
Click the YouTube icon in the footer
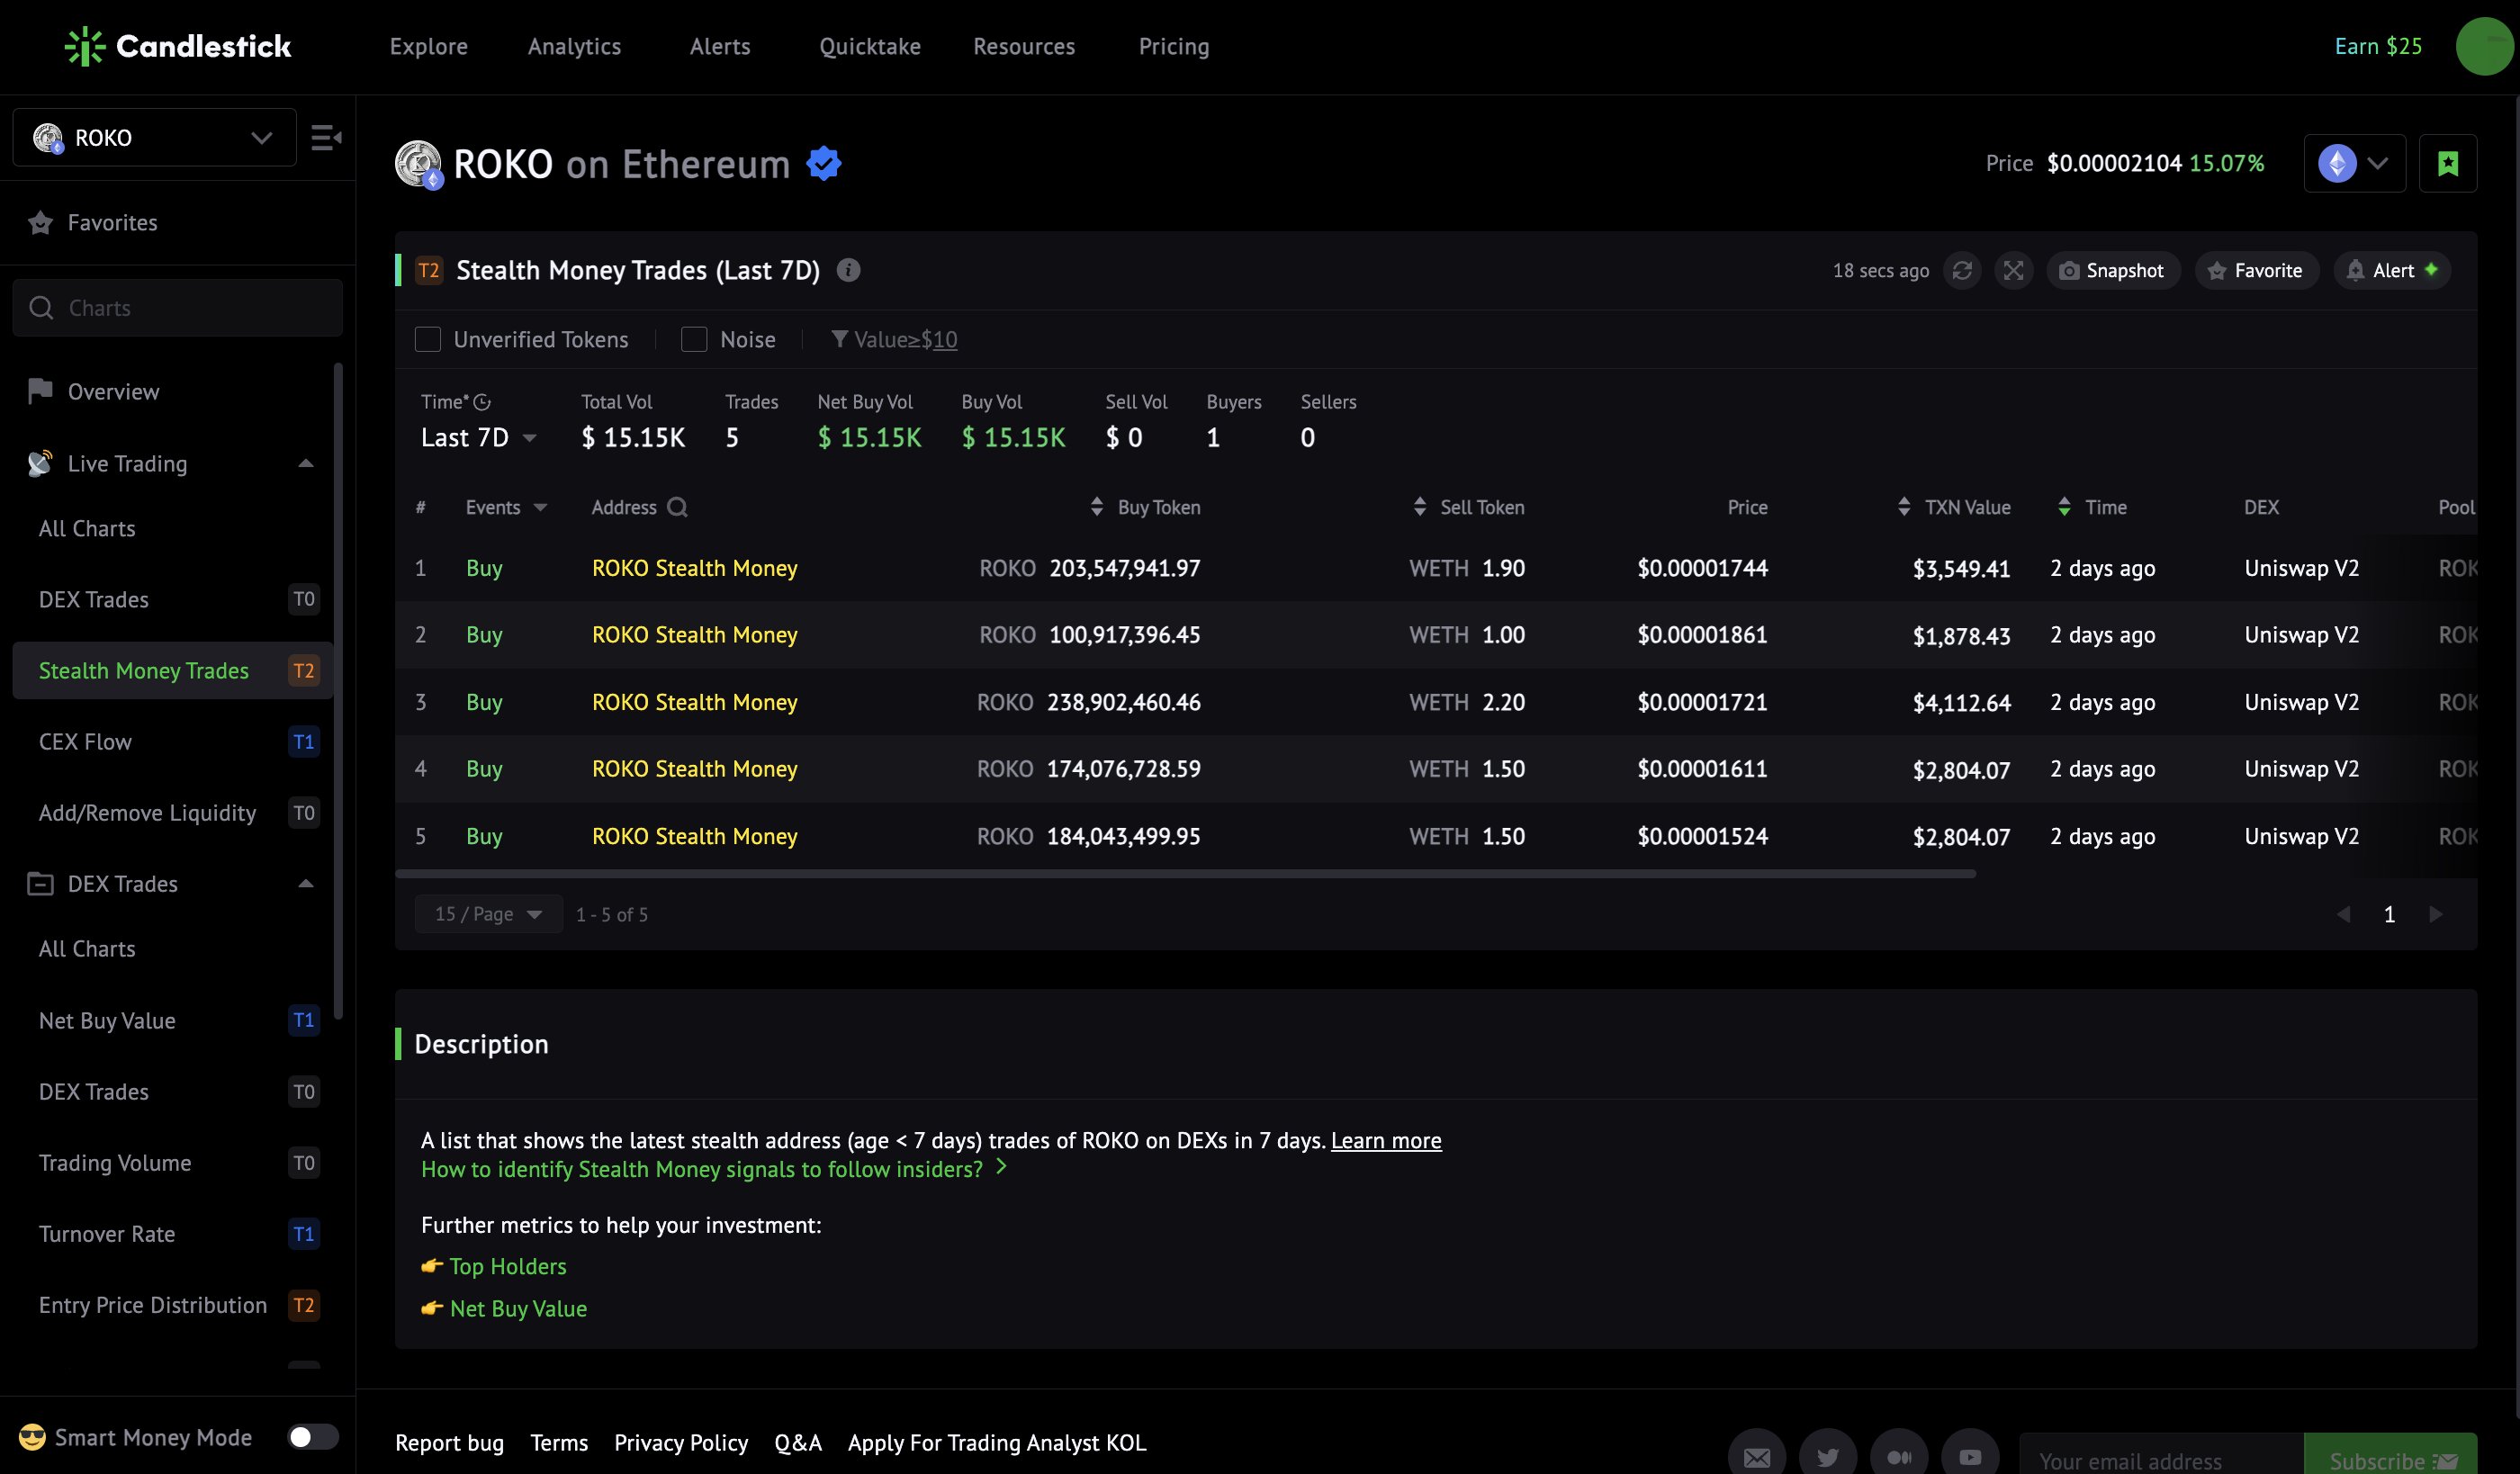click(x=1969, y=1457)
